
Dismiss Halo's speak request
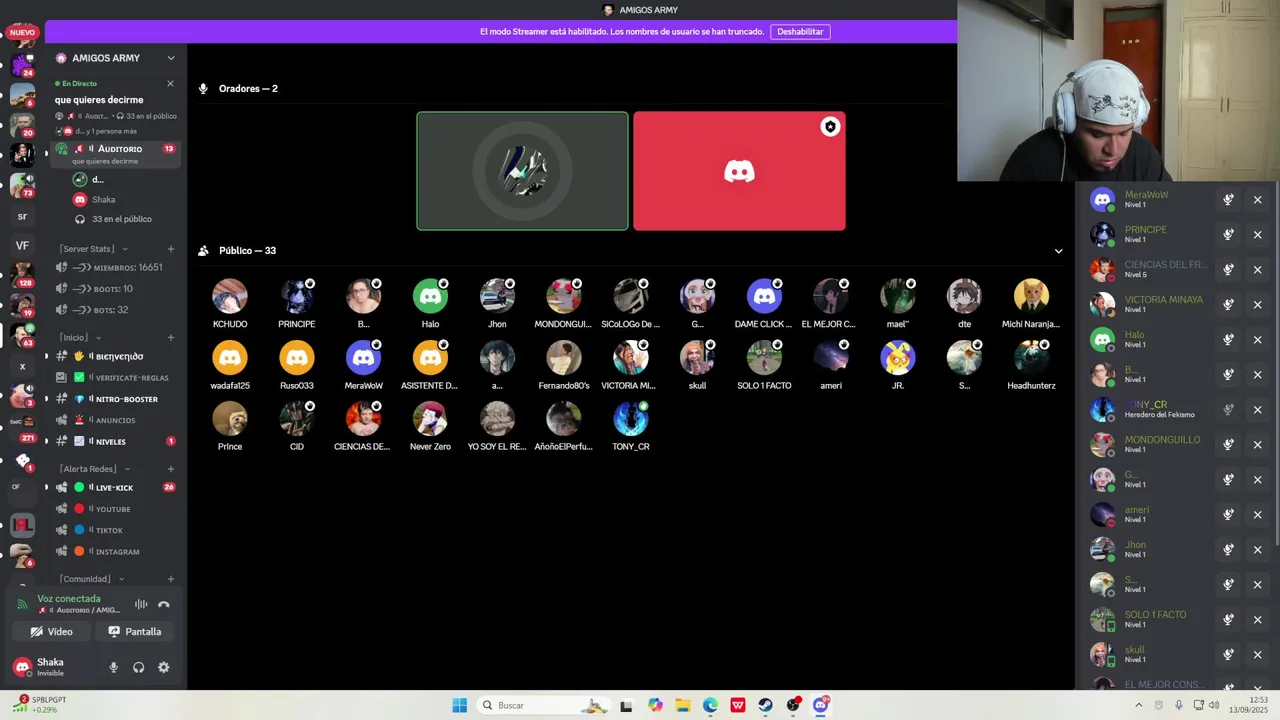click(x=1258, y=340)
